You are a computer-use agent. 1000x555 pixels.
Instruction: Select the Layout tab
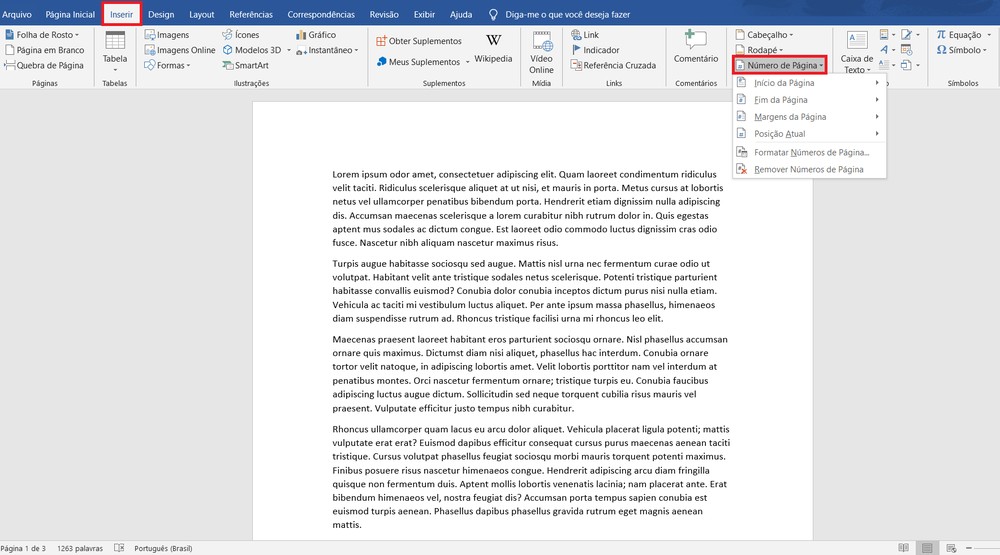202,14
